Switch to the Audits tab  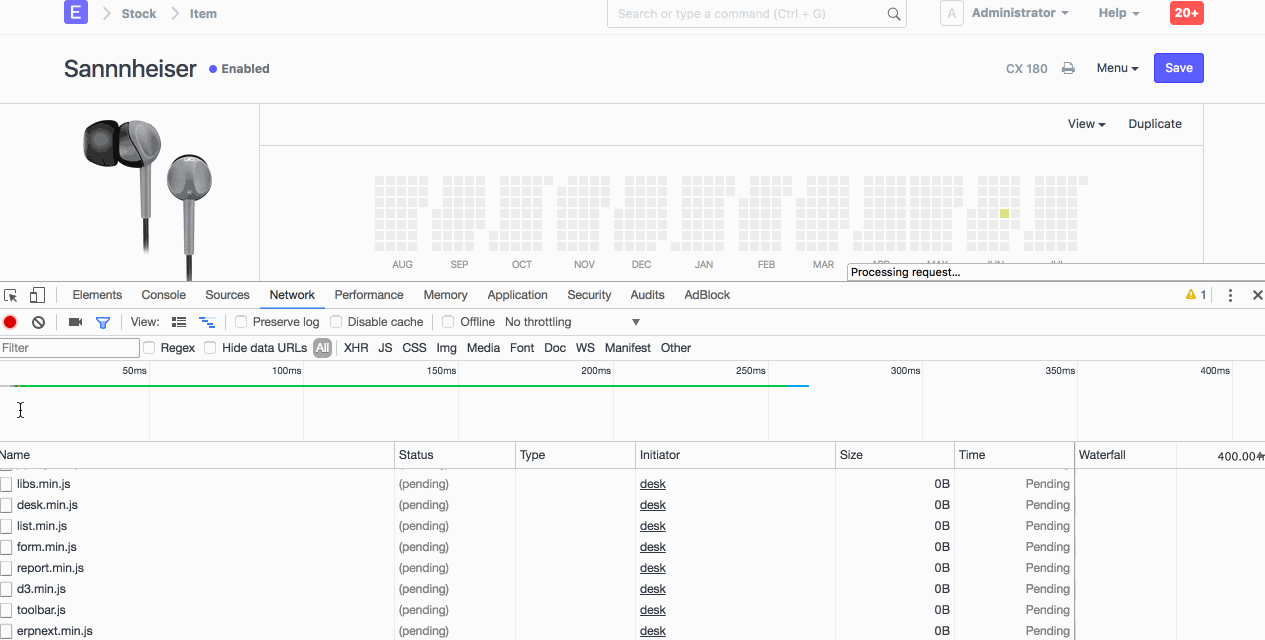(647, 295)
